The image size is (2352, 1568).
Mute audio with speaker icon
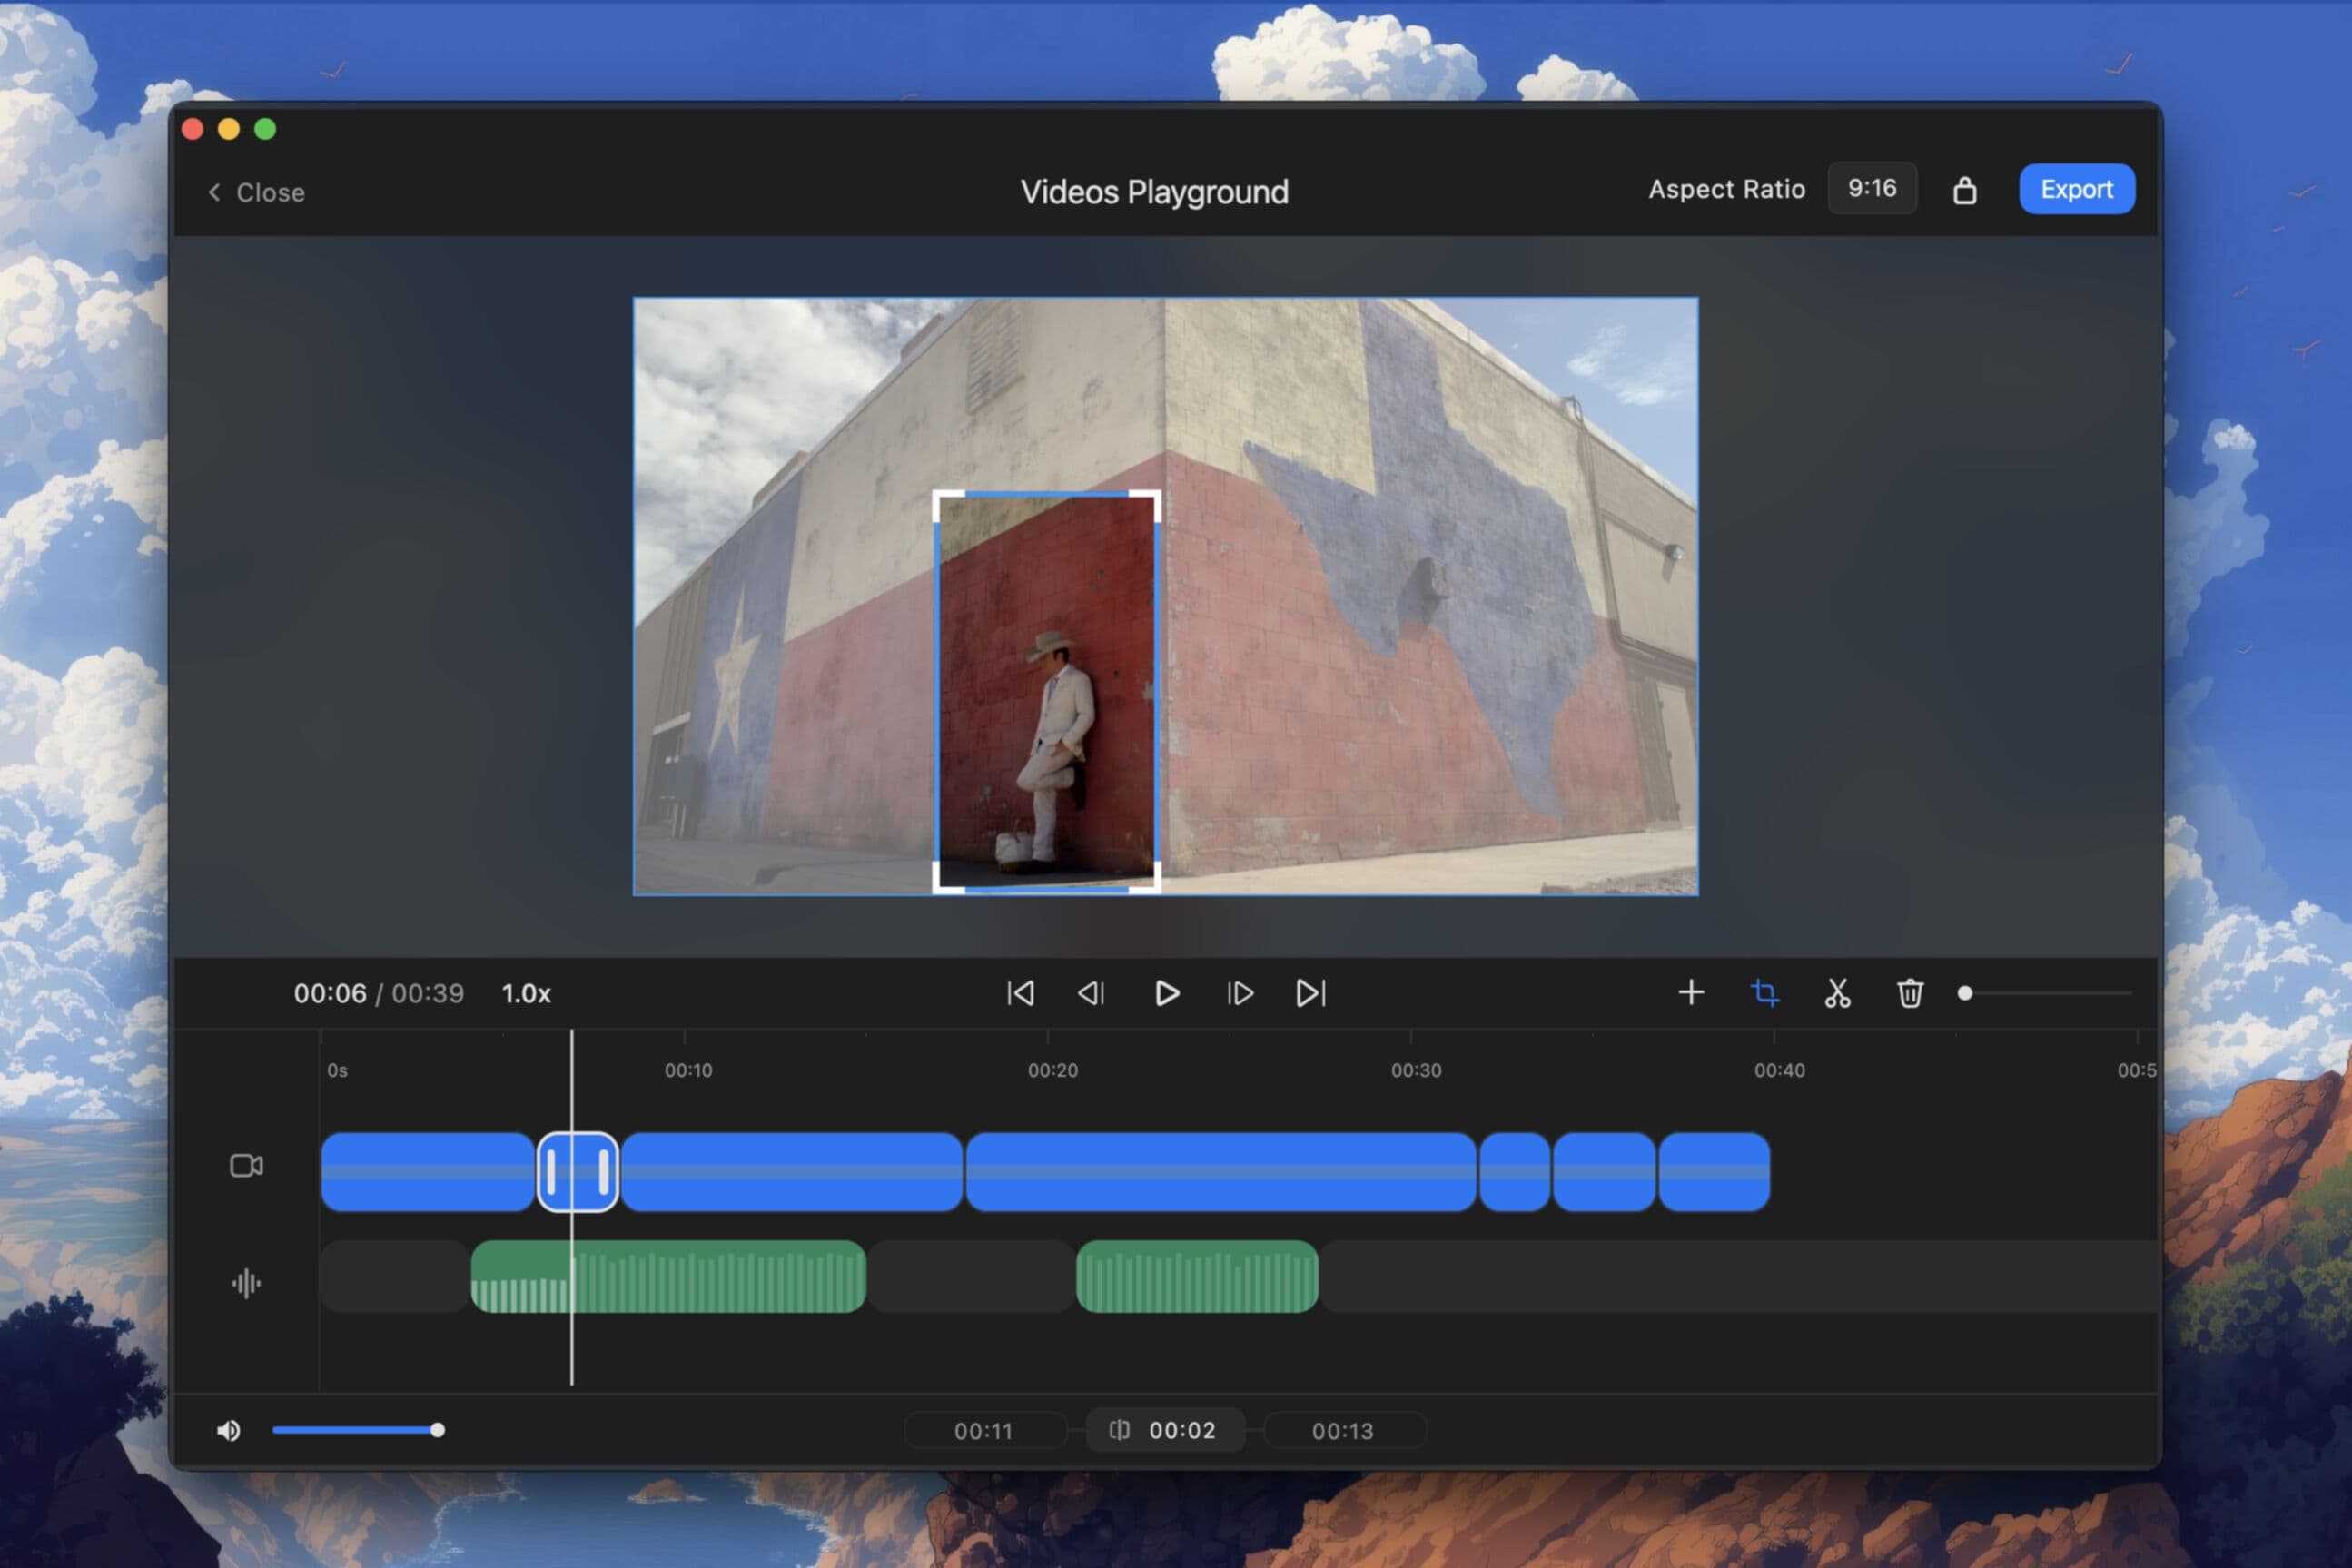229,1430
